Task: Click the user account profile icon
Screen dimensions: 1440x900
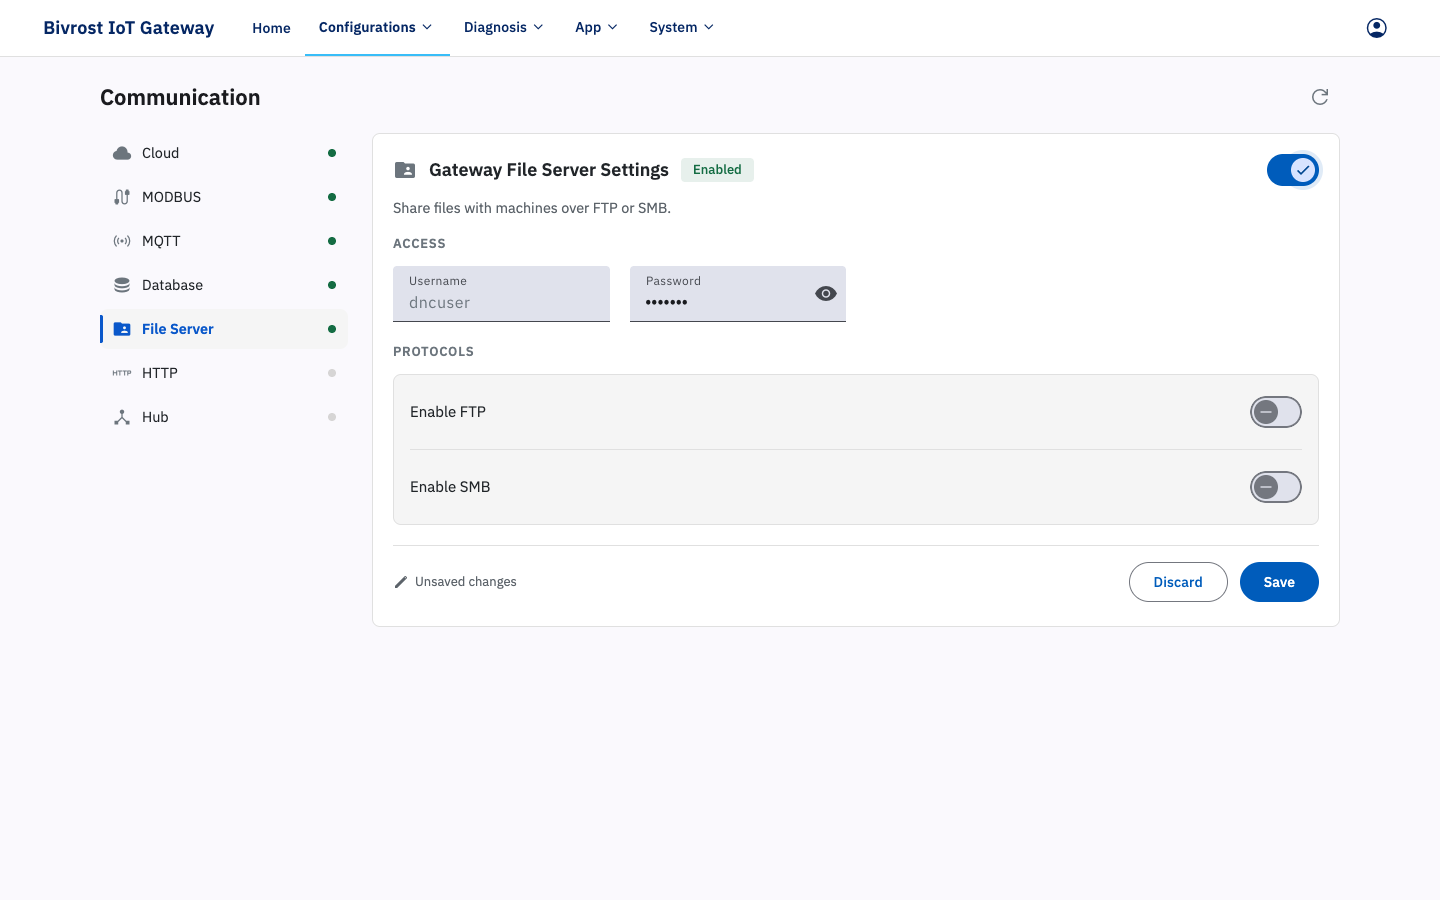Action: tap(1377, 28)
